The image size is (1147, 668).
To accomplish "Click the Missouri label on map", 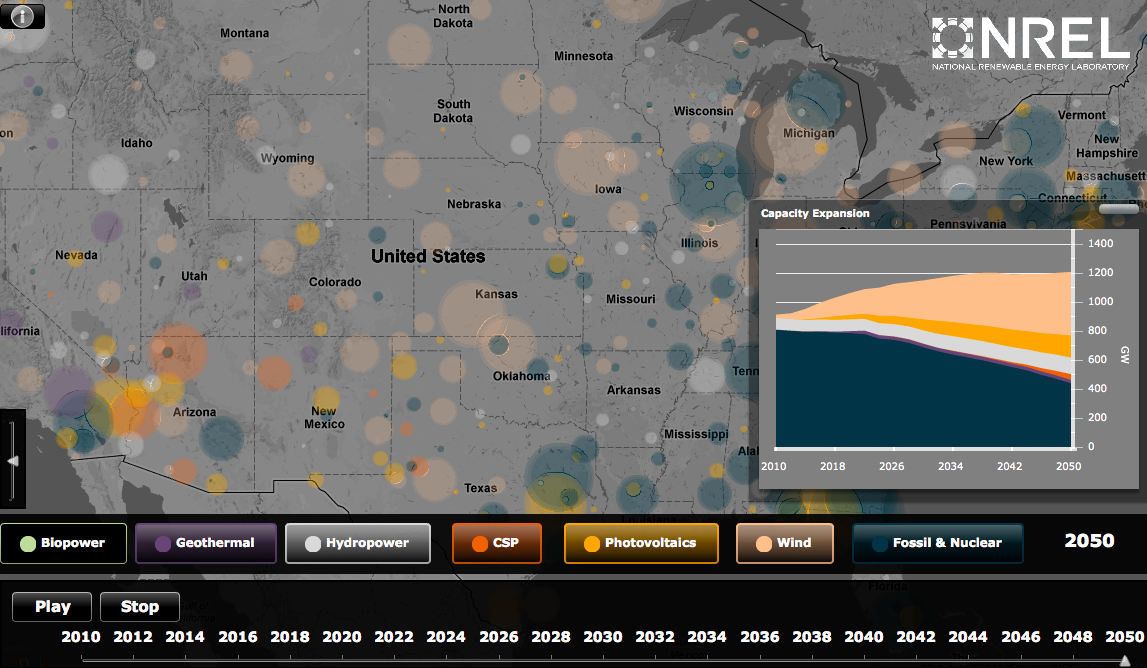I will (631, 299).
